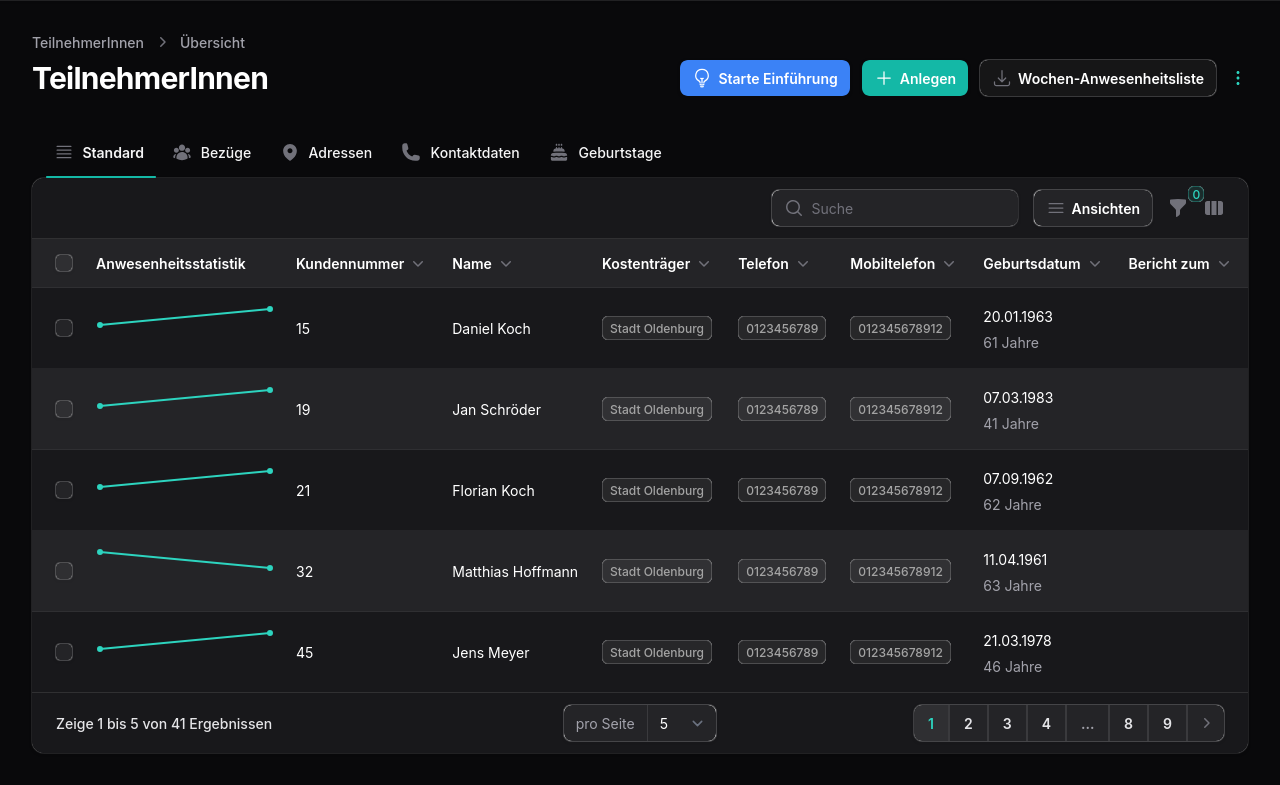Open the Ansichten views button
This screenshot has height=785, width=1280.
pos(1093,208)
